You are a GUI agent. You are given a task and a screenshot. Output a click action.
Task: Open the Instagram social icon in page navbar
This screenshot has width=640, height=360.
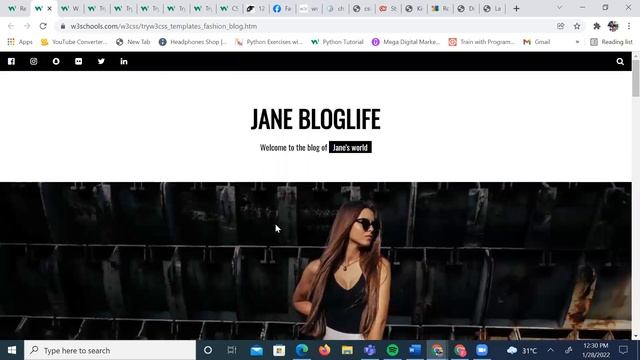click(x=33, y=61)
